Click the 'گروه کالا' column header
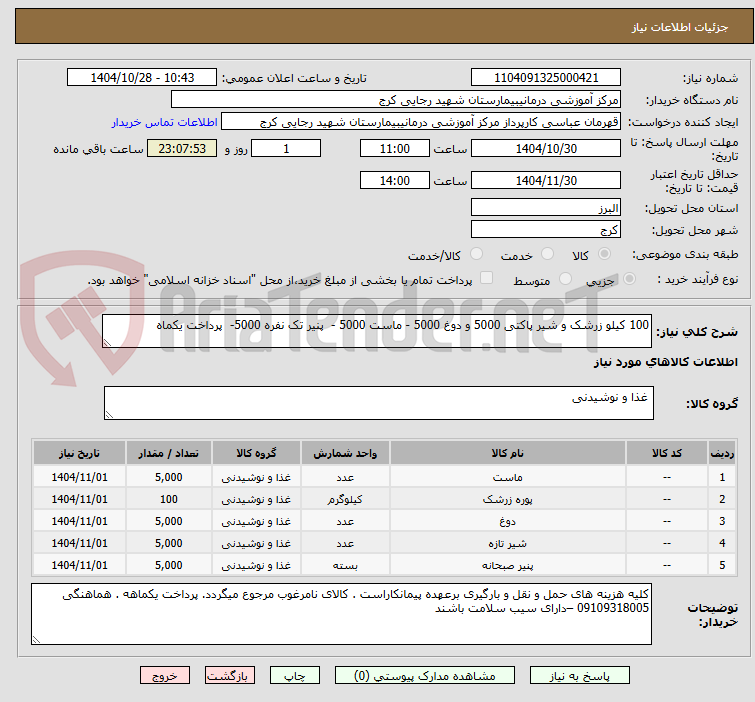755x702 pixels. (x=256, y=453)
